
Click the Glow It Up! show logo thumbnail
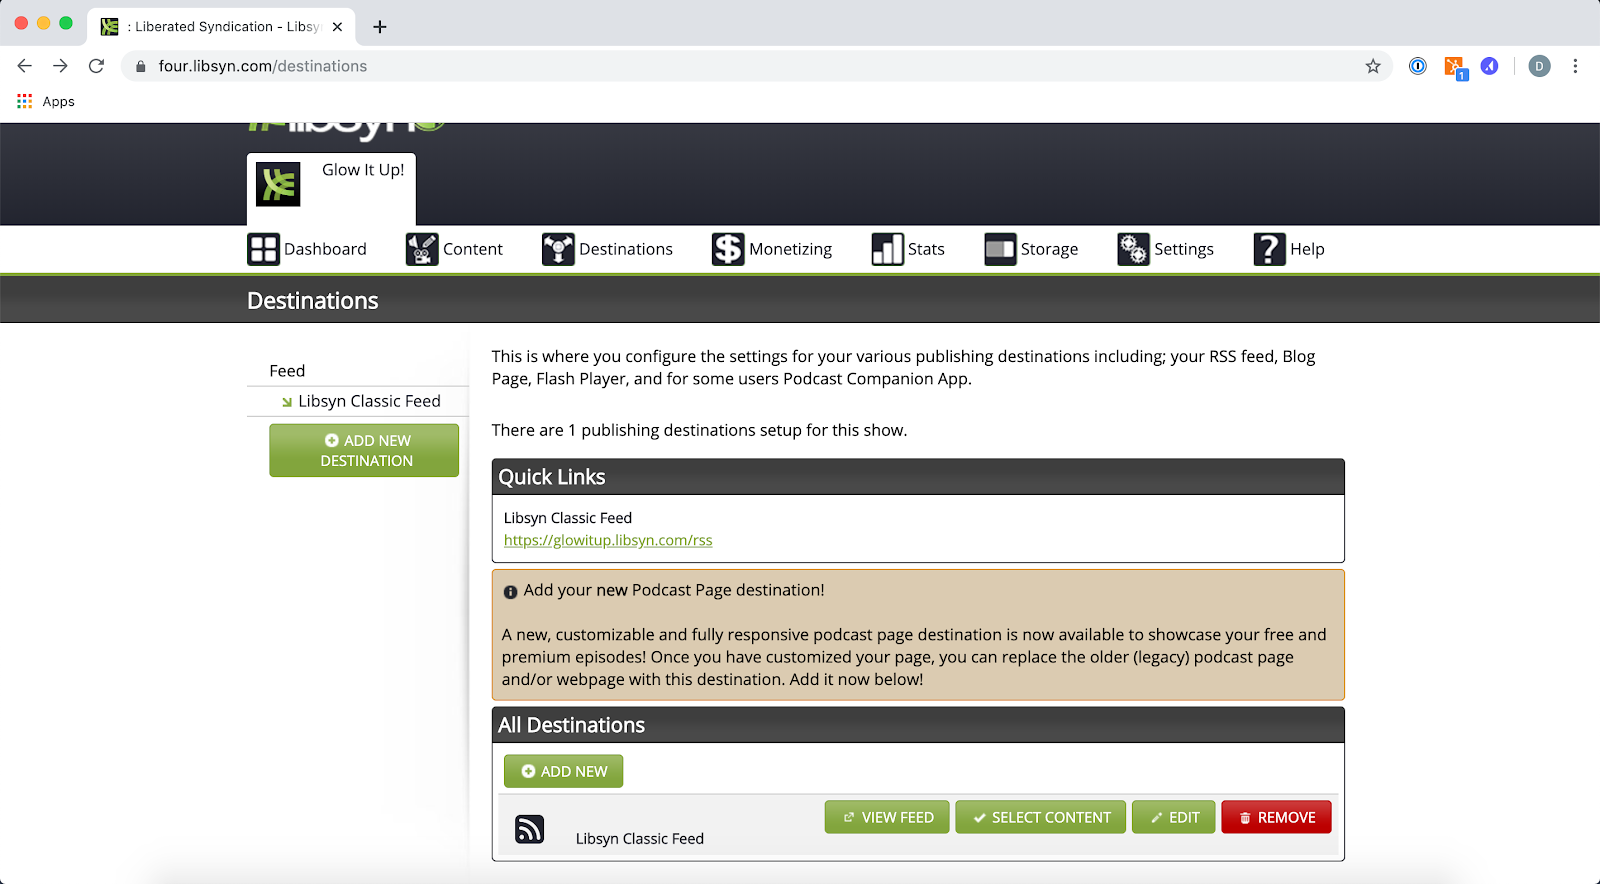pos(278,184)
